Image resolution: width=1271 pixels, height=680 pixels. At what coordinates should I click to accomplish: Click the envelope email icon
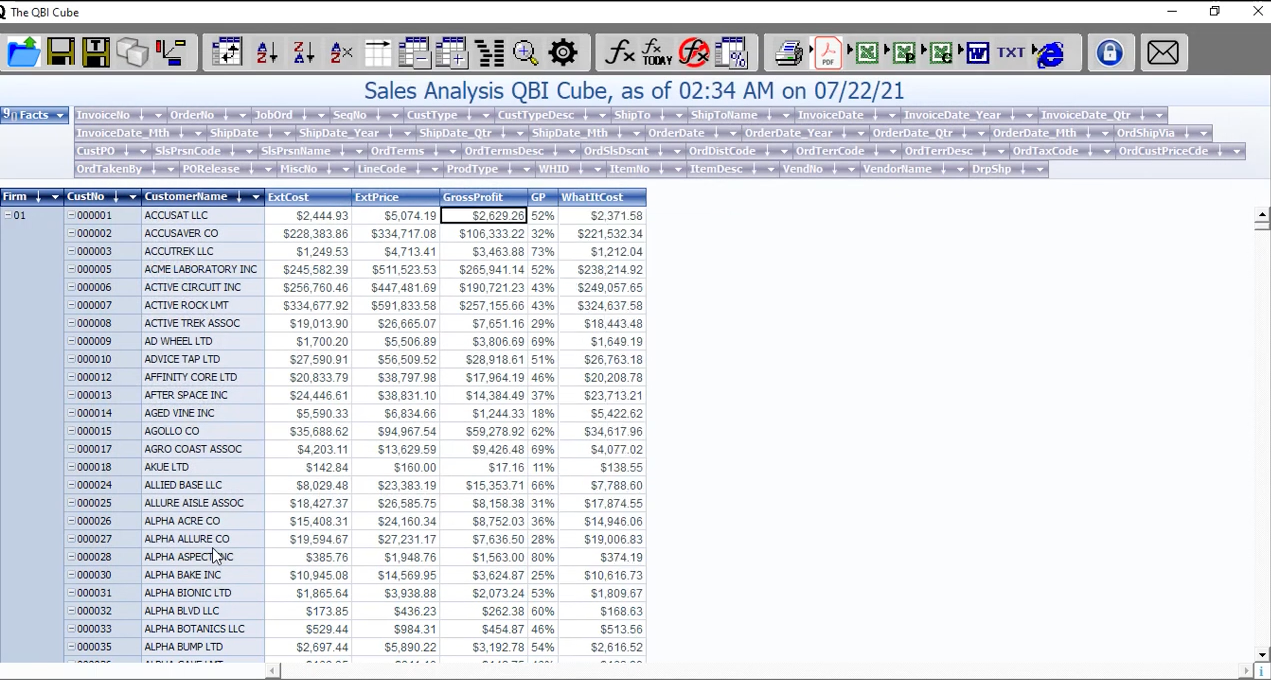click(x=1162, y=52)
